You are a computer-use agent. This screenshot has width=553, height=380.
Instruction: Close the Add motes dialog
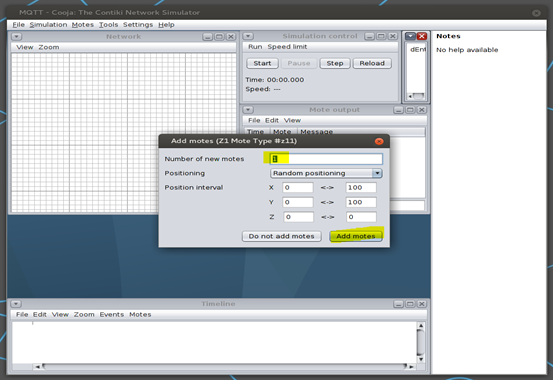click(379, 141)
